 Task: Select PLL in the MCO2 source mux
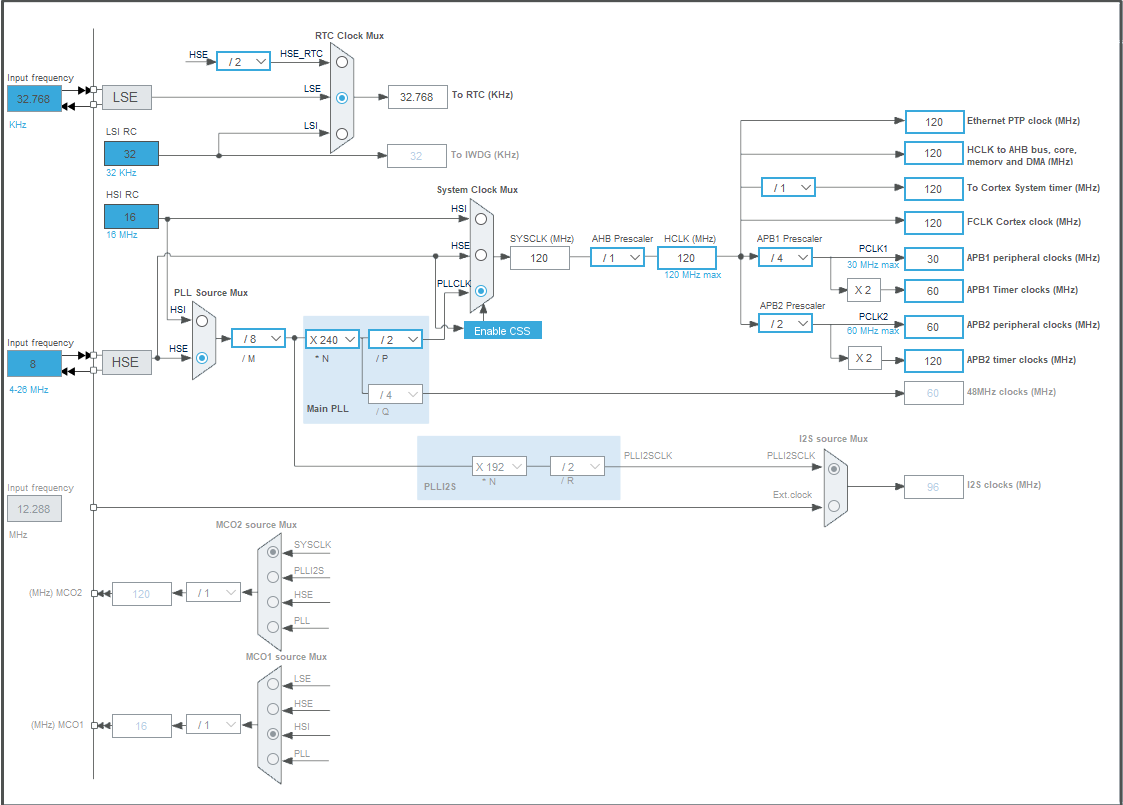[271, 627]
